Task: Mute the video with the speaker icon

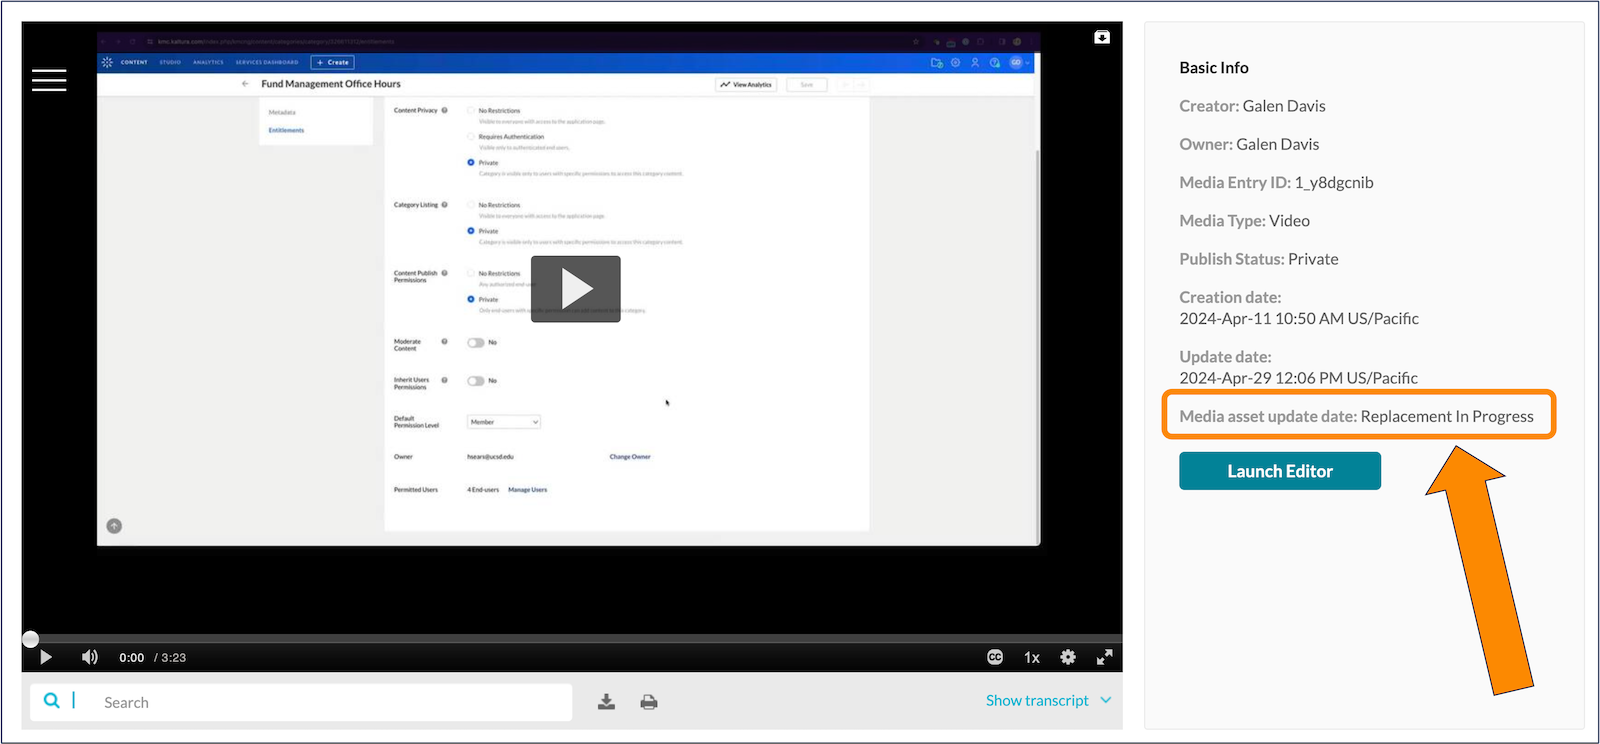Action: coord(90,657)
